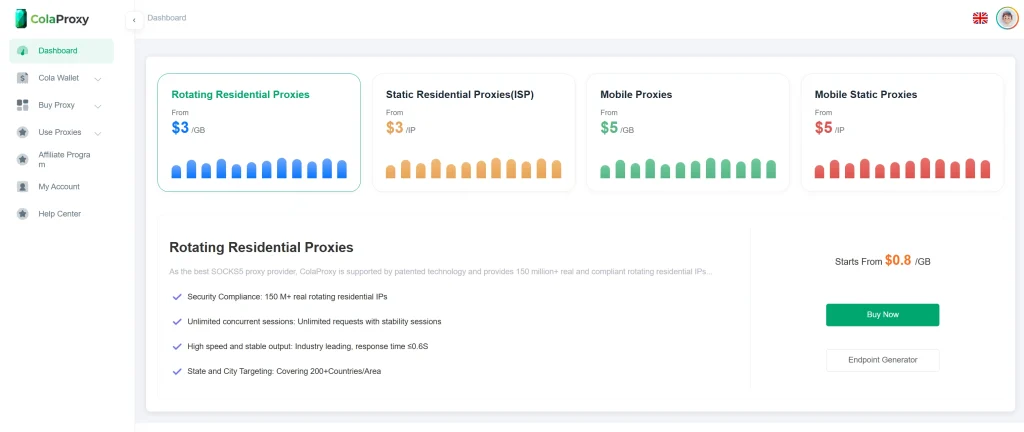Click State and City Targeting line

[x=284, y=371]
